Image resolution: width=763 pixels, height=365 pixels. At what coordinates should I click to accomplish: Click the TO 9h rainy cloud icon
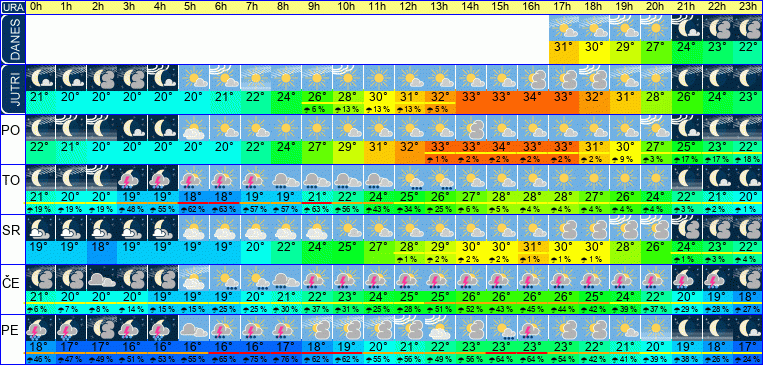coord(317,177)
